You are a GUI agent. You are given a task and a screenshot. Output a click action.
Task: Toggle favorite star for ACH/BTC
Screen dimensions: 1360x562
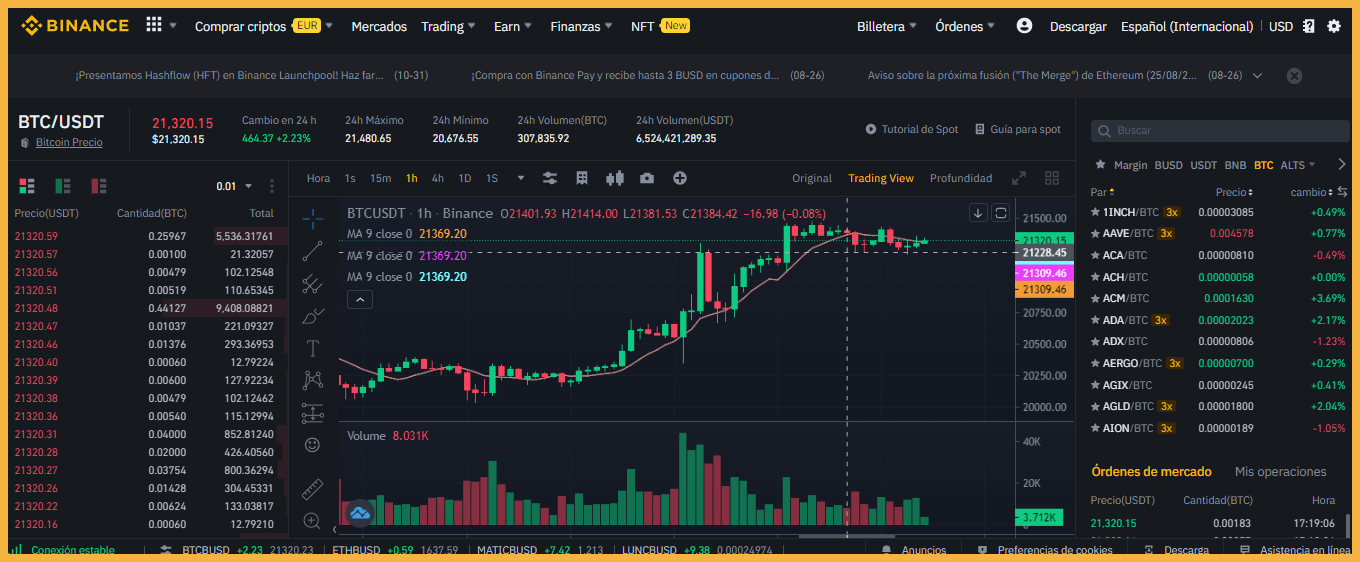[x=1095, y=277]
